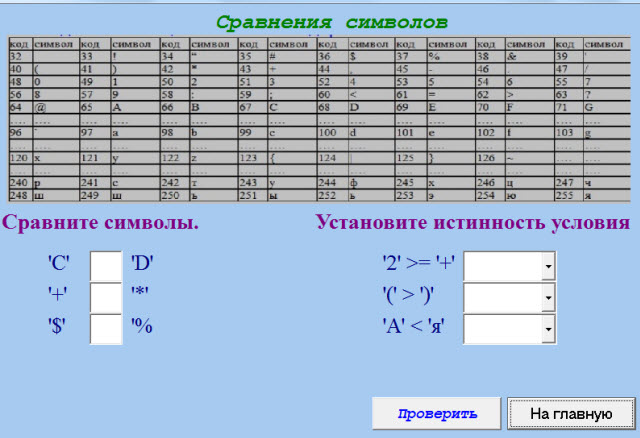Click table cell with code 36
Screen dimensions: 640x438
(333, 56)
